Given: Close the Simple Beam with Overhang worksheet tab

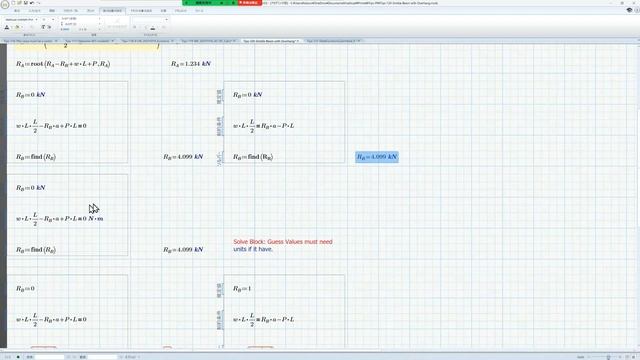Looking at the screenshot, I should tap(299, 41).
